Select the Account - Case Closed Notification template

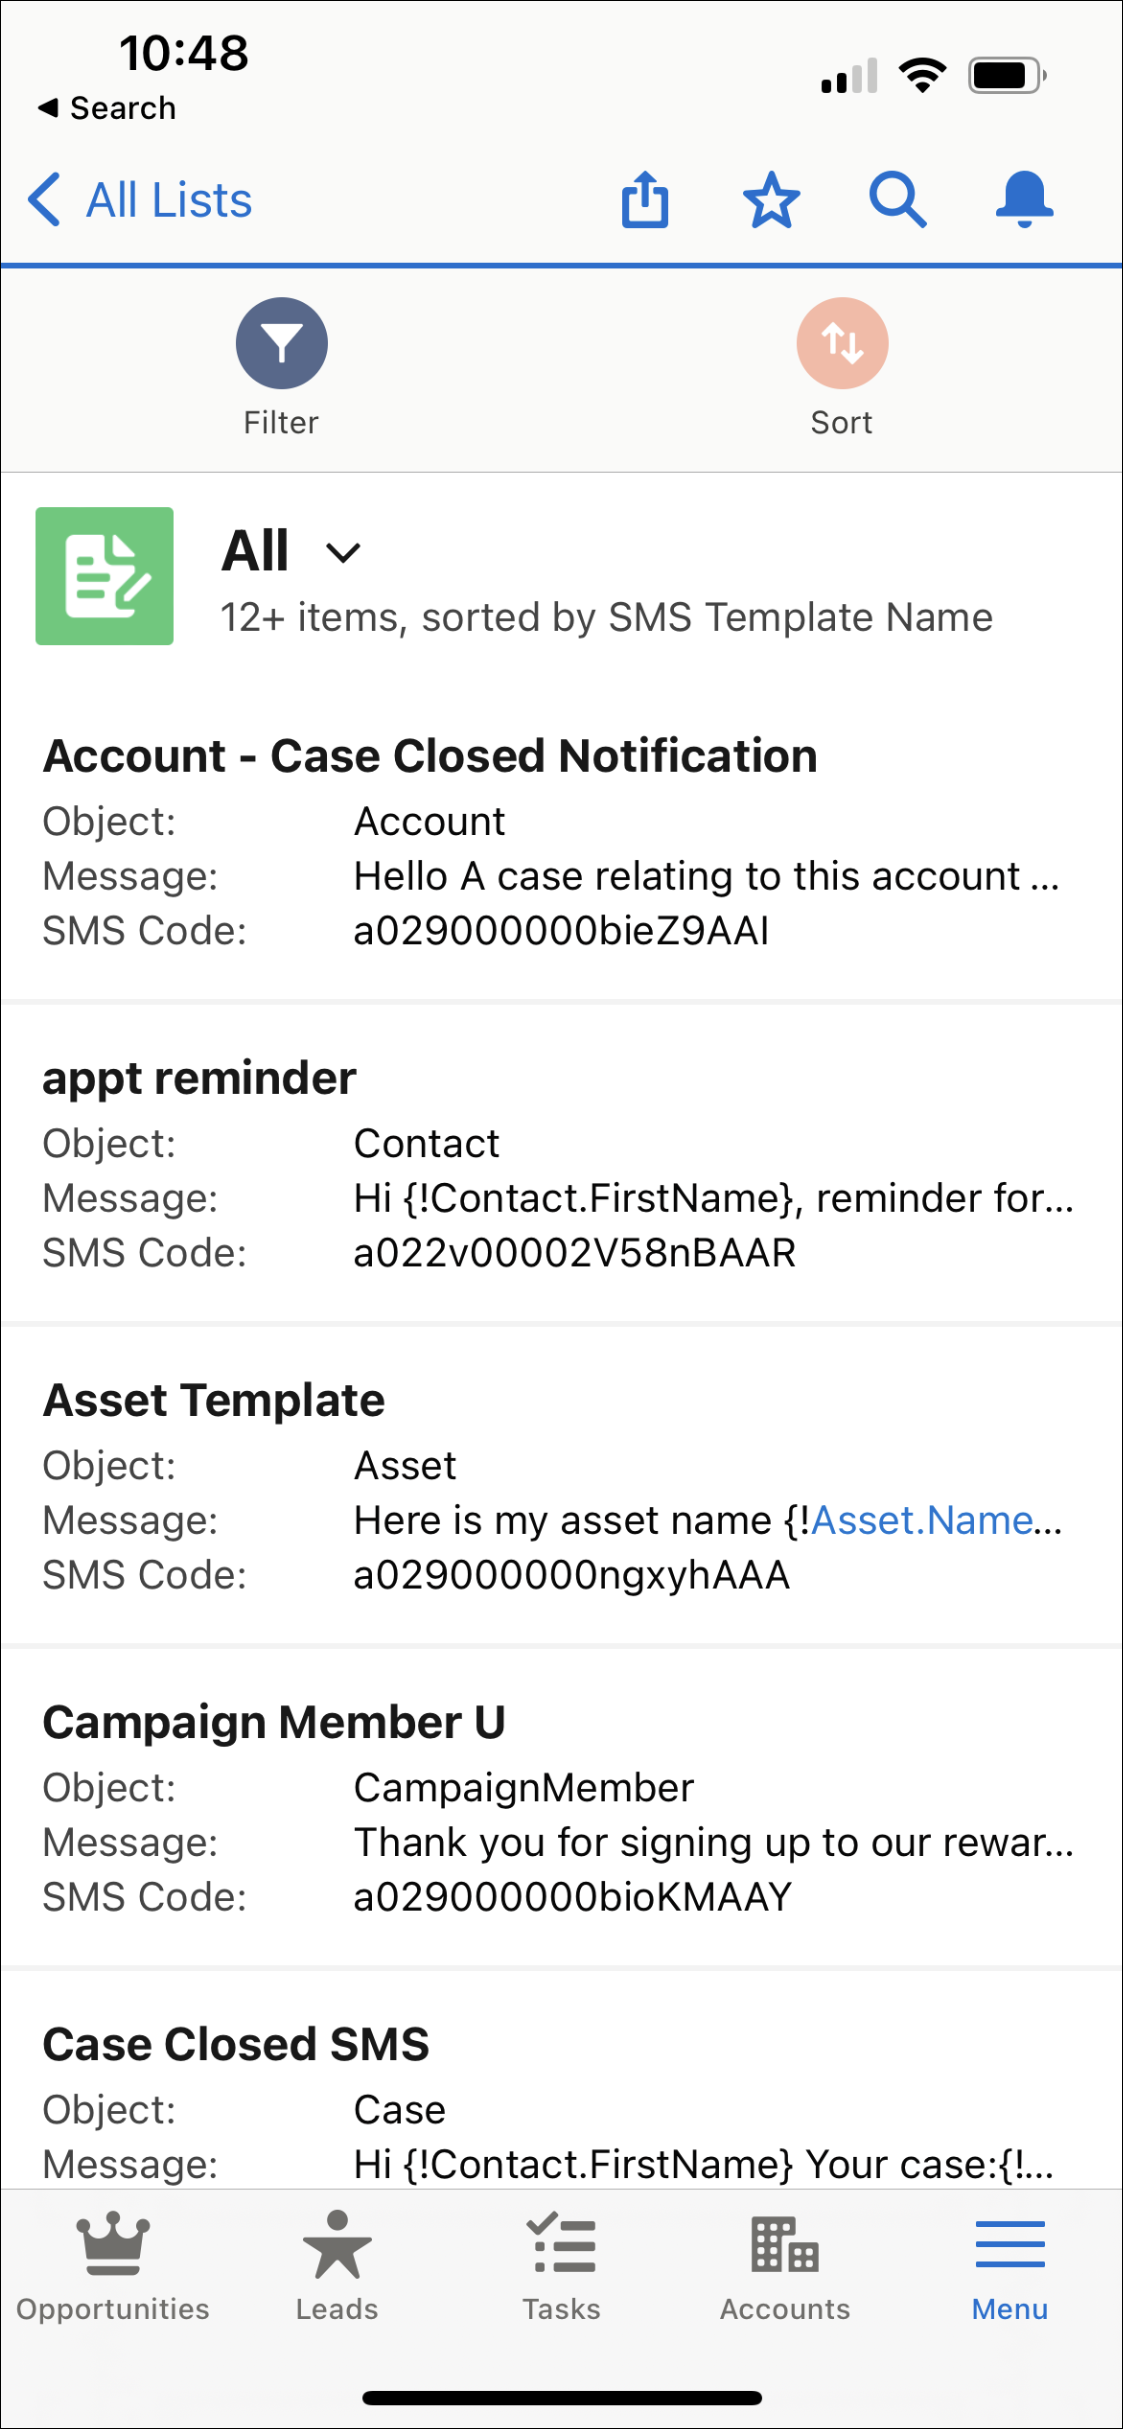click(430, 756)
